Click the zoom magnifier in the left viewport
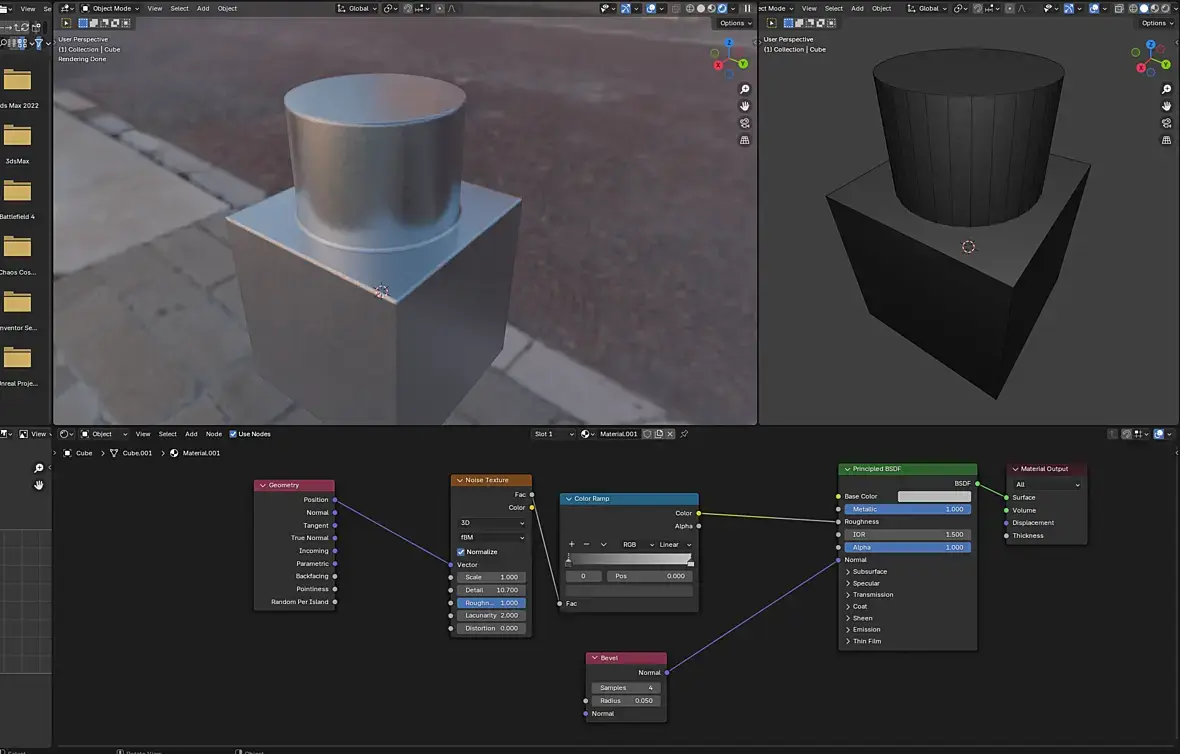The image size is (1180, 754). [745, 90]
